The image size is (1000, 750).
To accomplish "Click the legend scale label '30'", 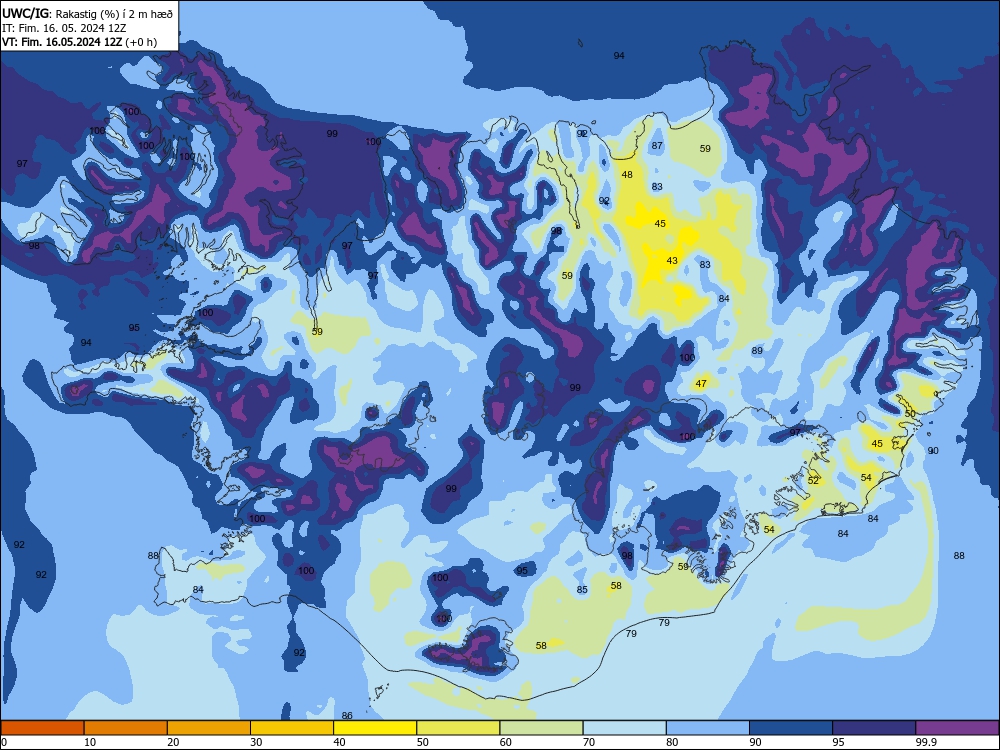I will (x=256, y=742).
